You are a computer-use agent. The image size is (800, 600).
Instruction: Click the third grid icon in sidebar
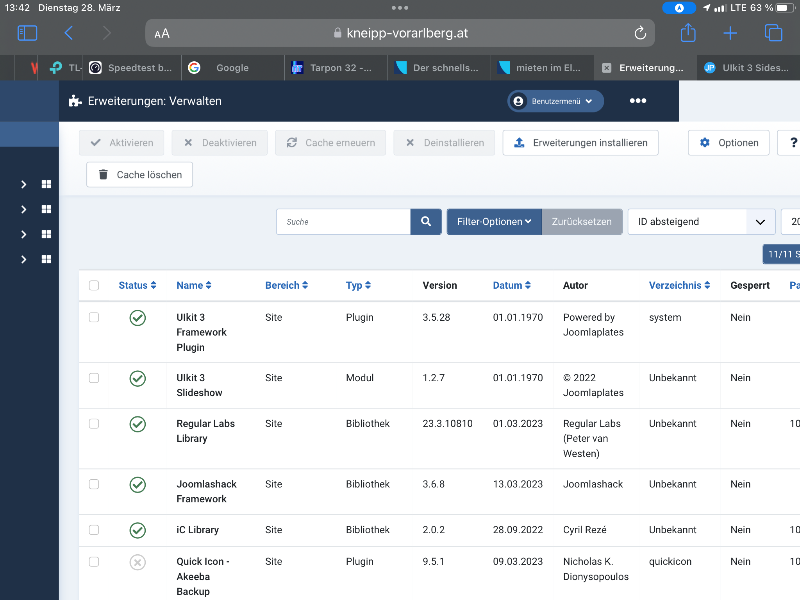point(46,234)
